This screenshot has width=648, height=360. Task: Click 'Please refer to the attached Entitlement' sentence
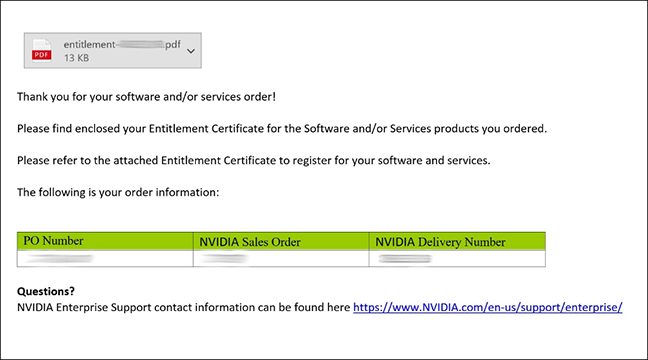254,160
